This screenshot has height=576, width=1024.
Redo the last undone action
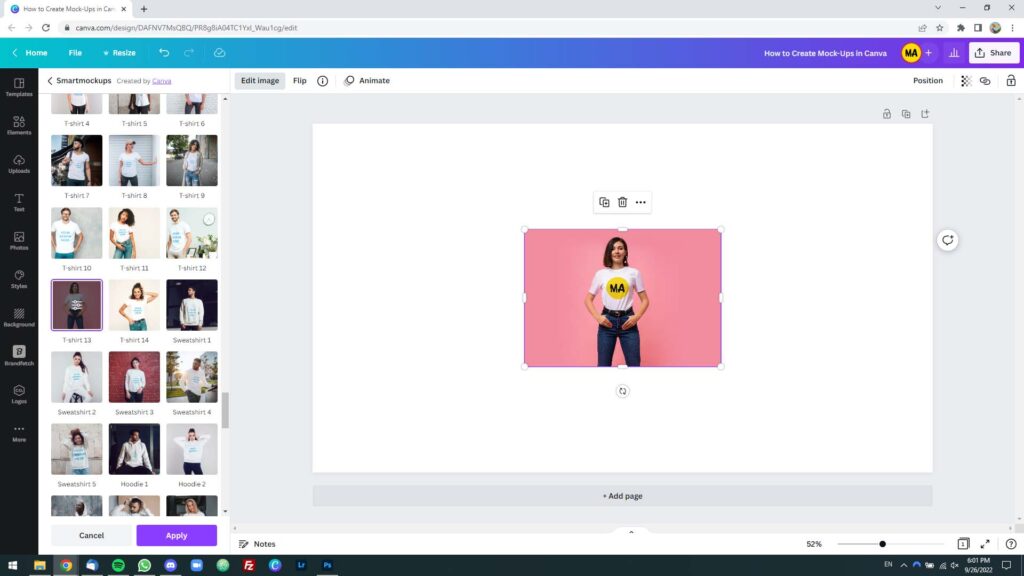coord(189,53)
